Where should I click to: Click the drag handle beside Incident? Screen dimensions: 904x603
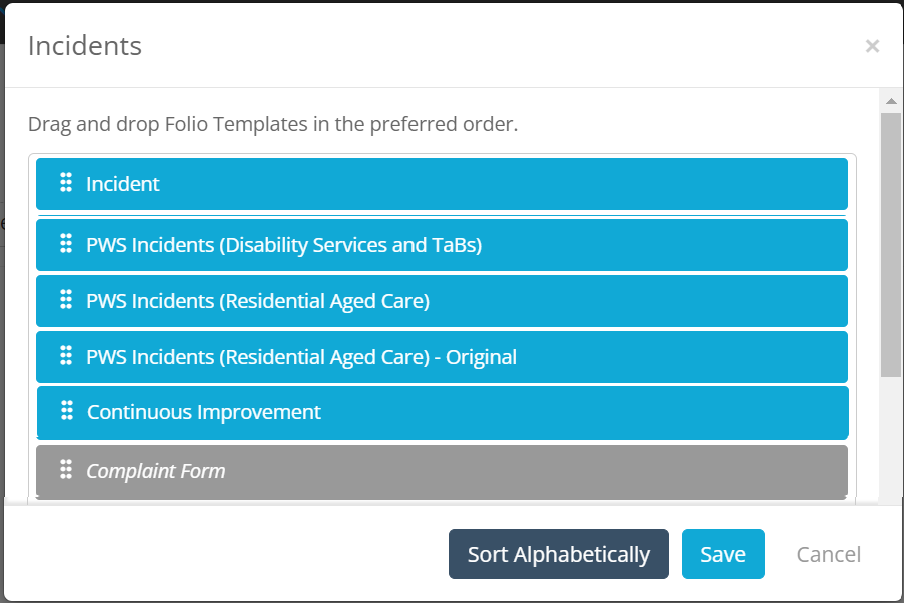click(66, 182)
